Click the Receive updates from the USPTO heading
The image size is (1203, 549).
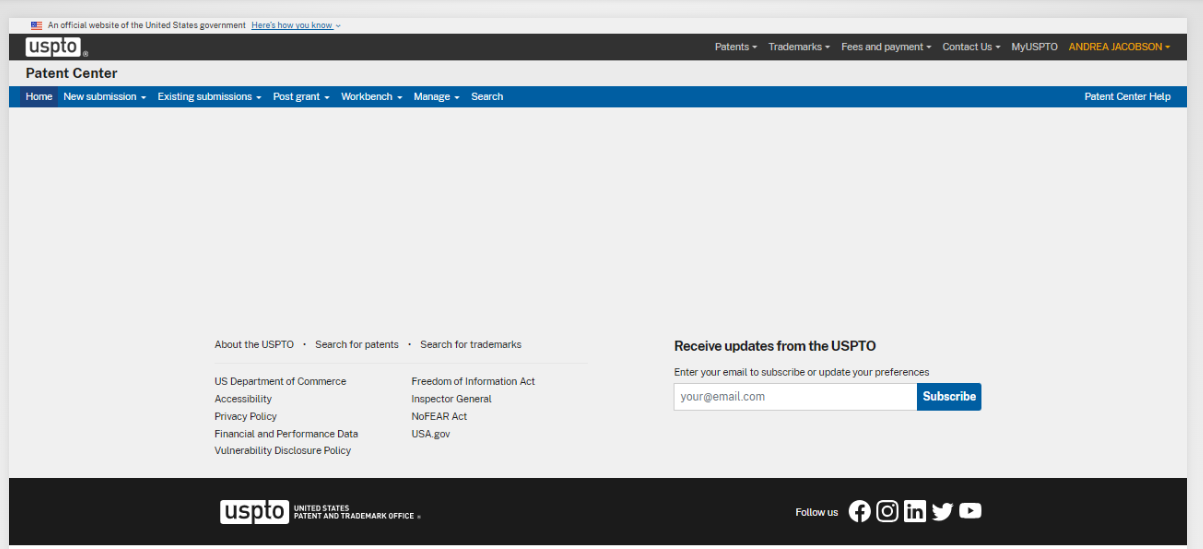pyautogui.click(x=775, y=346)
